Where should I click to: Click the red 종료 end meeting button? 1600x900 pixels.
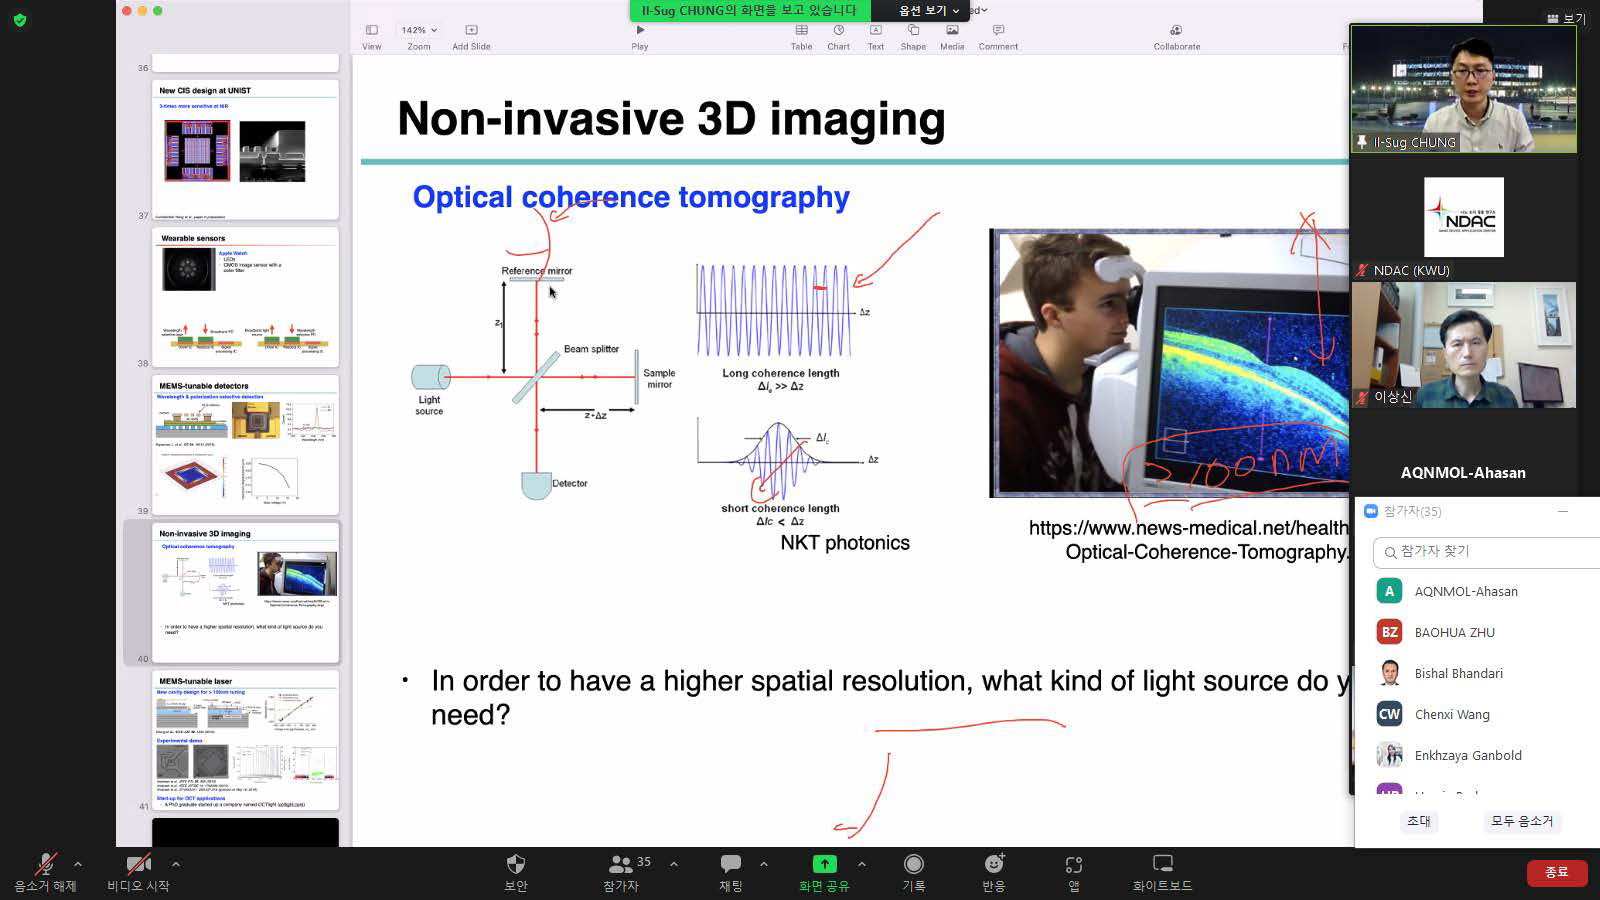[x=1556, y=872]
